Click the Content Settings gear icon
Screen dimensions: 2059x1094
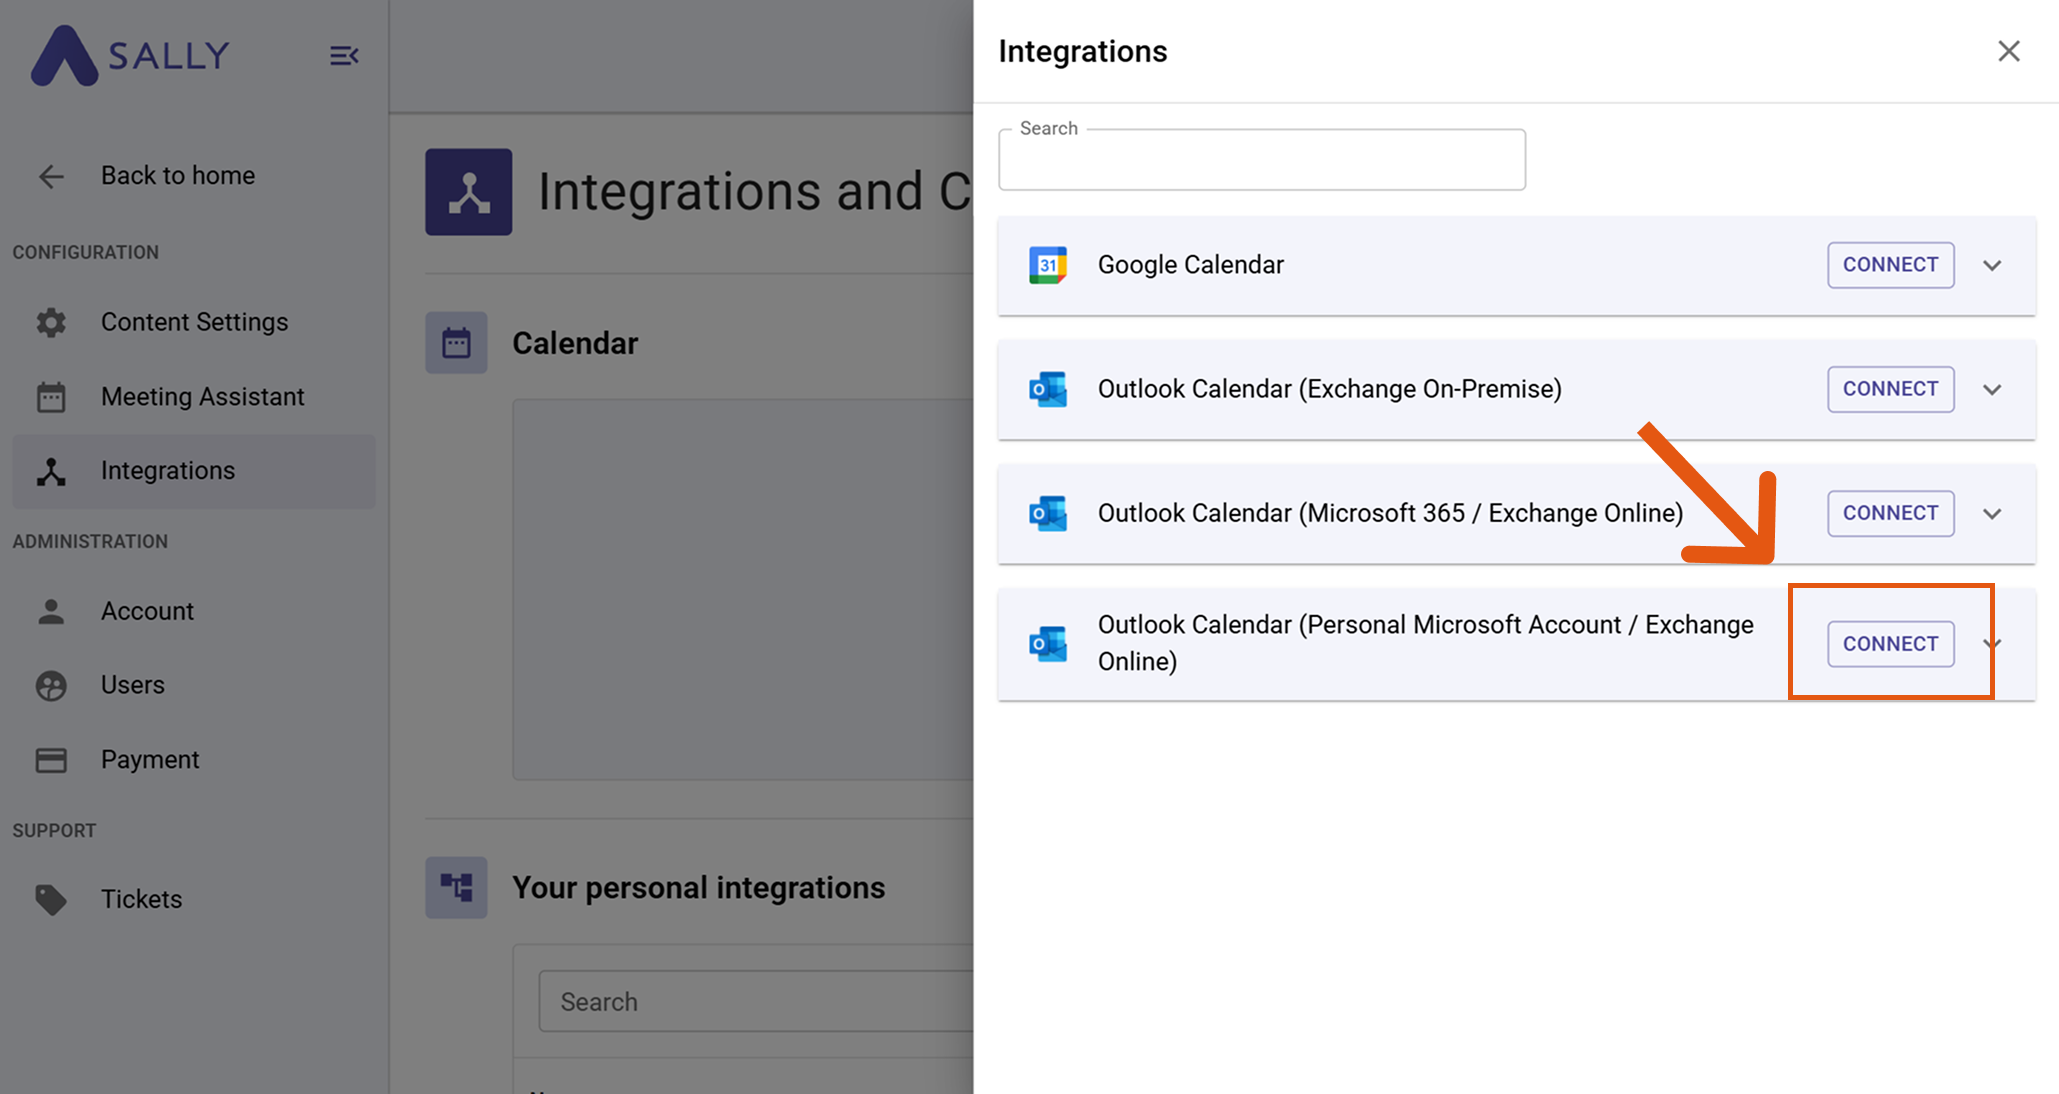coord(51,322)
